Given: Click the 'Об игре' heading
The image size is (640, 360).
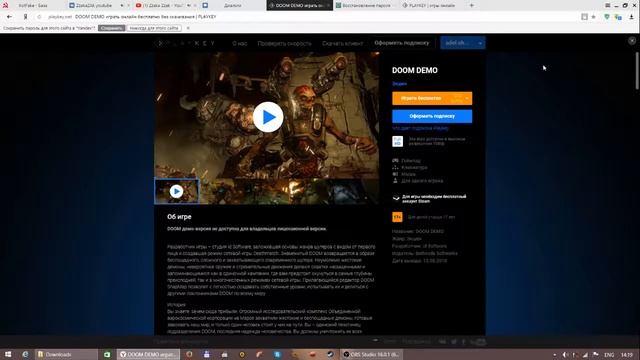Looking at the screenshot, I should click(179, 217).
